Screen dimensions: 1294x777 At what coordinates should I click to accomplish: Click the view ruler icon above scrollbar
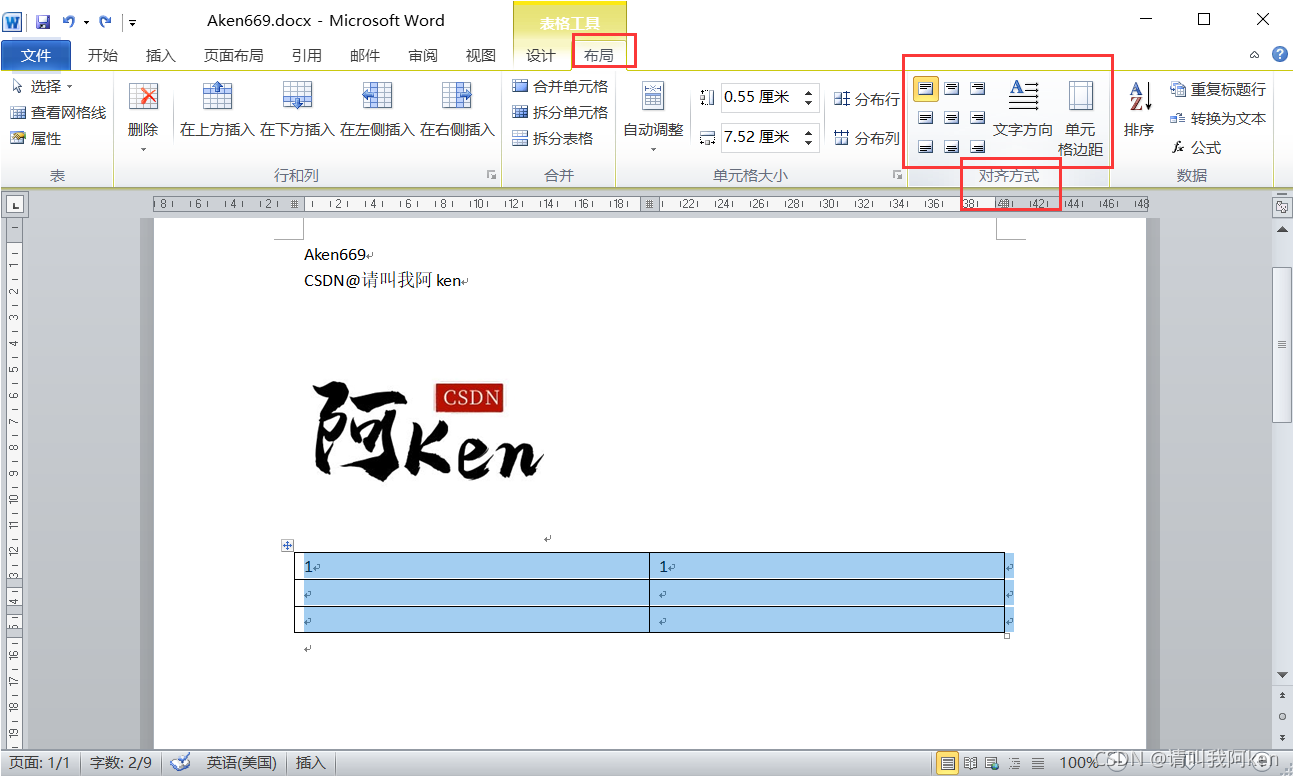tap(1282, 206)
